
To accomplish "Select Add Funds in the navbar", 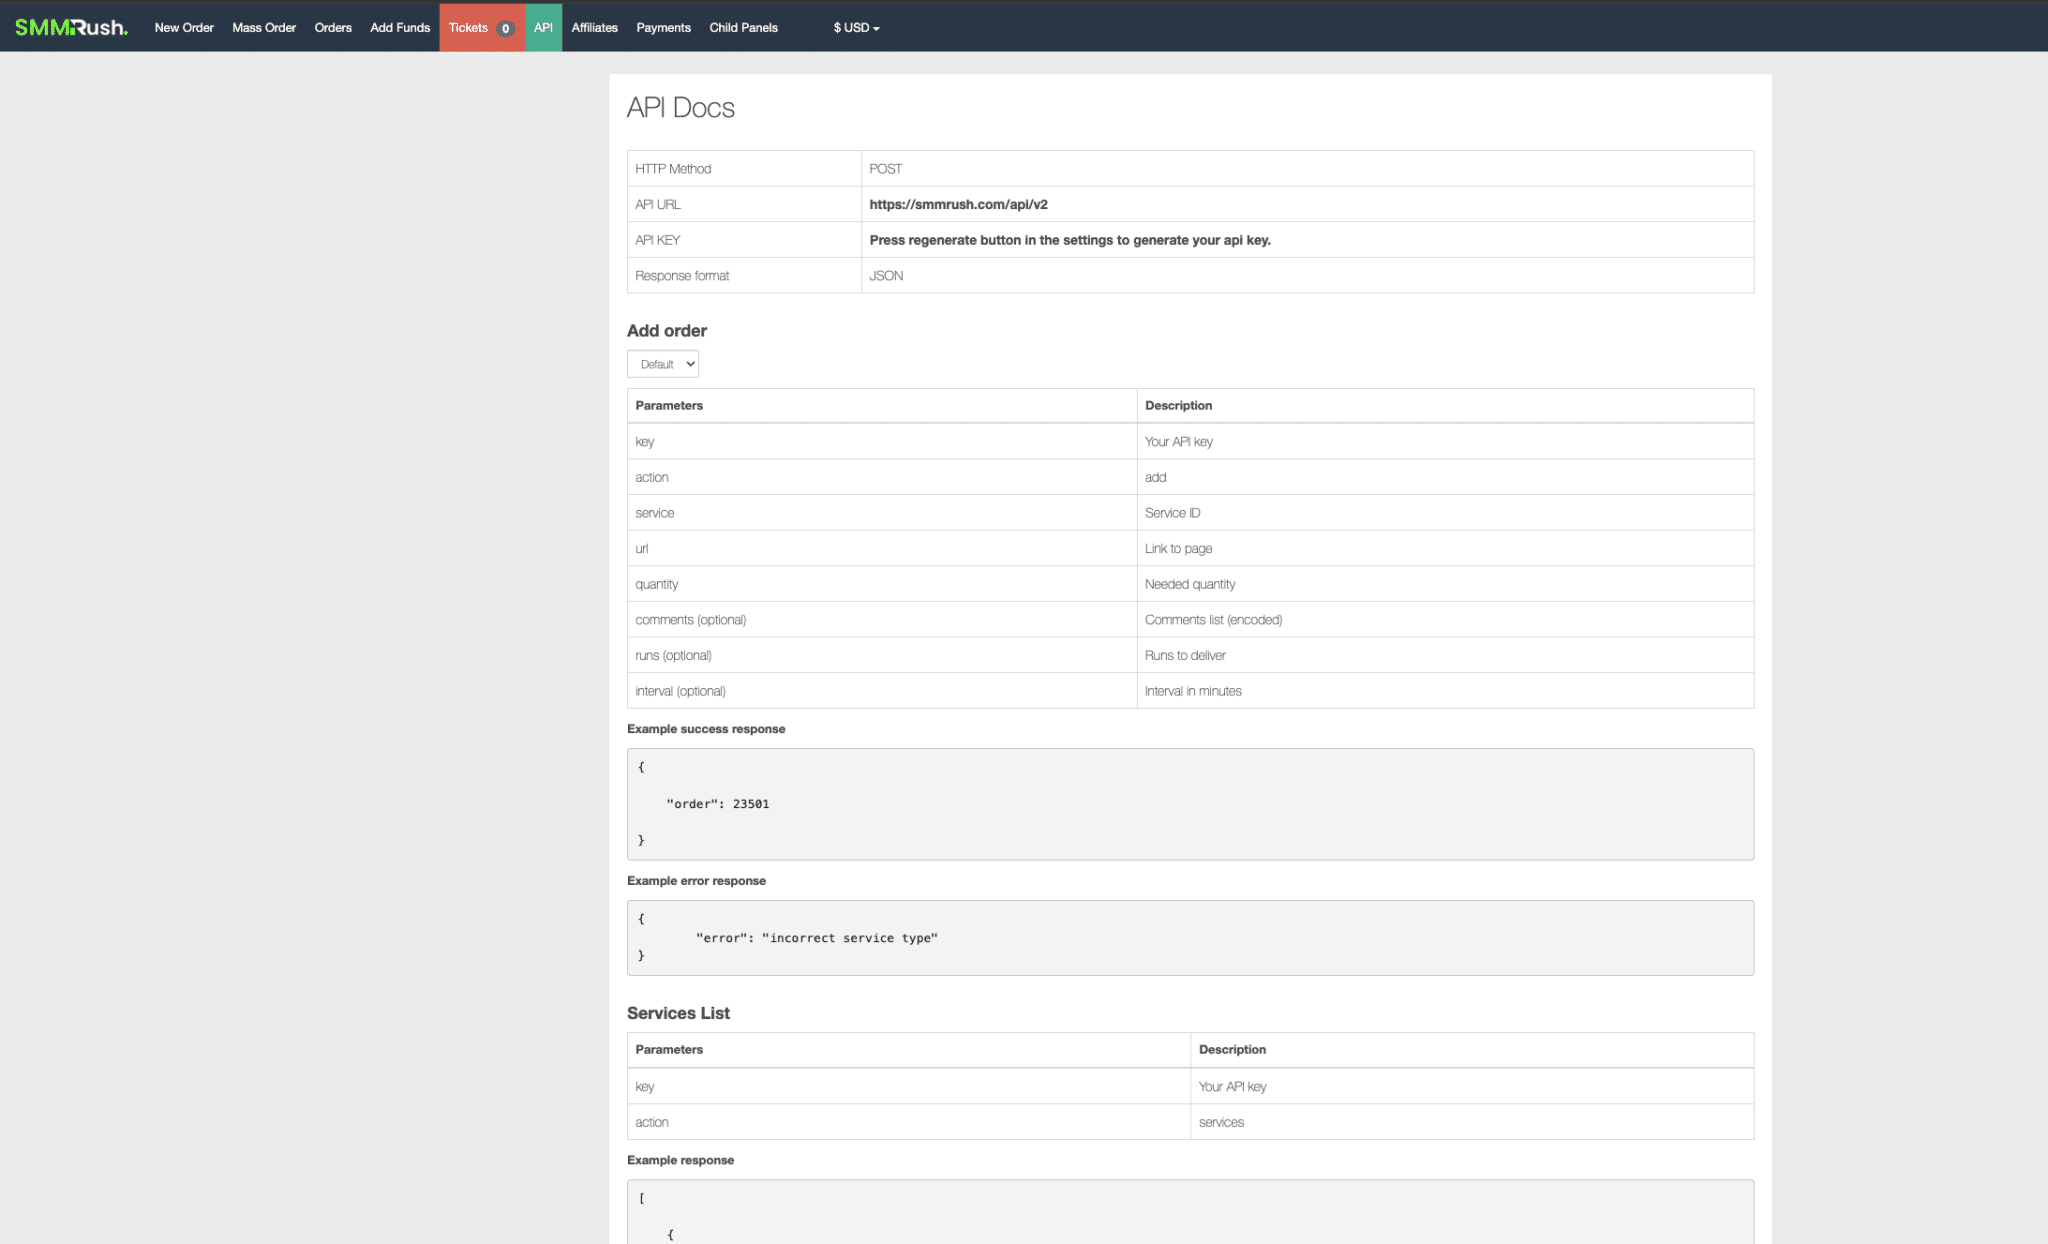I will pos(400,28).
